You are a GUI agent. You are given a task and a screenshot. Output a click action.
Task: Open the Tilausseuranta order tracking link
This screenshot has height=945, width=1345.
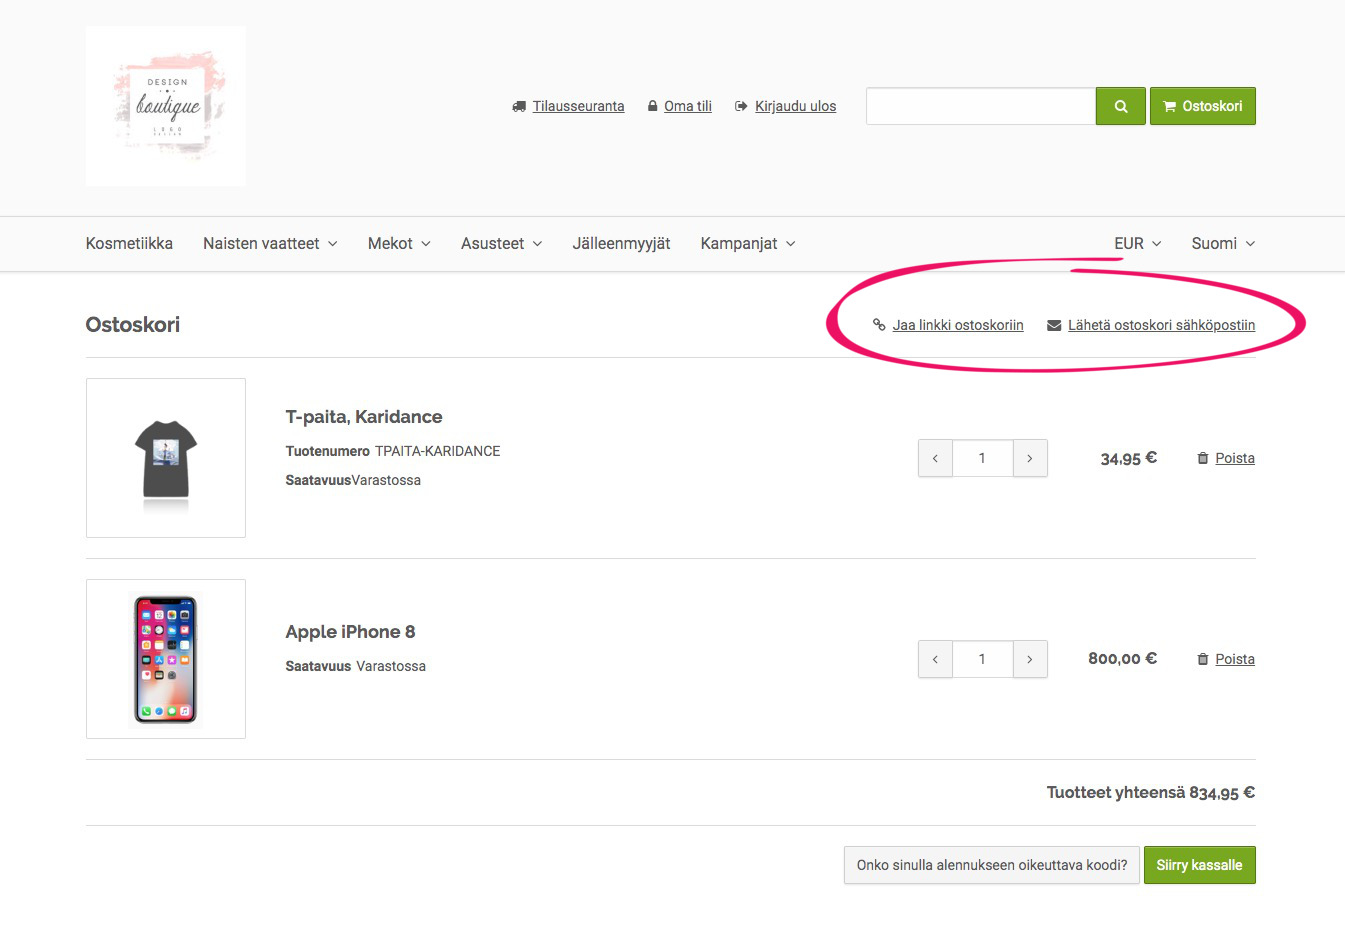(x=578, y=106)
